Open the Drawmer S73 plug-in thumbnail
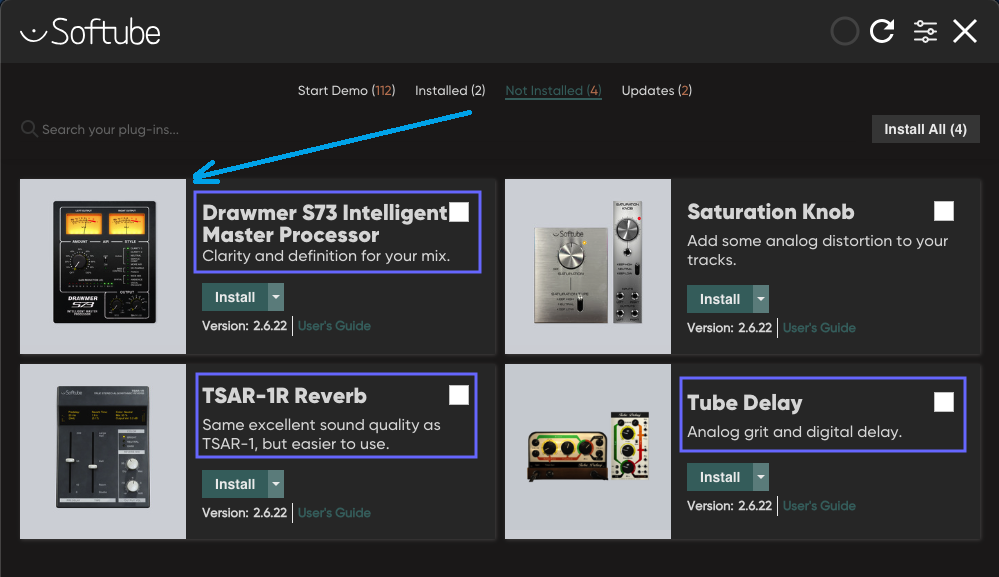 pyautogui.click(x=103, y=266)
